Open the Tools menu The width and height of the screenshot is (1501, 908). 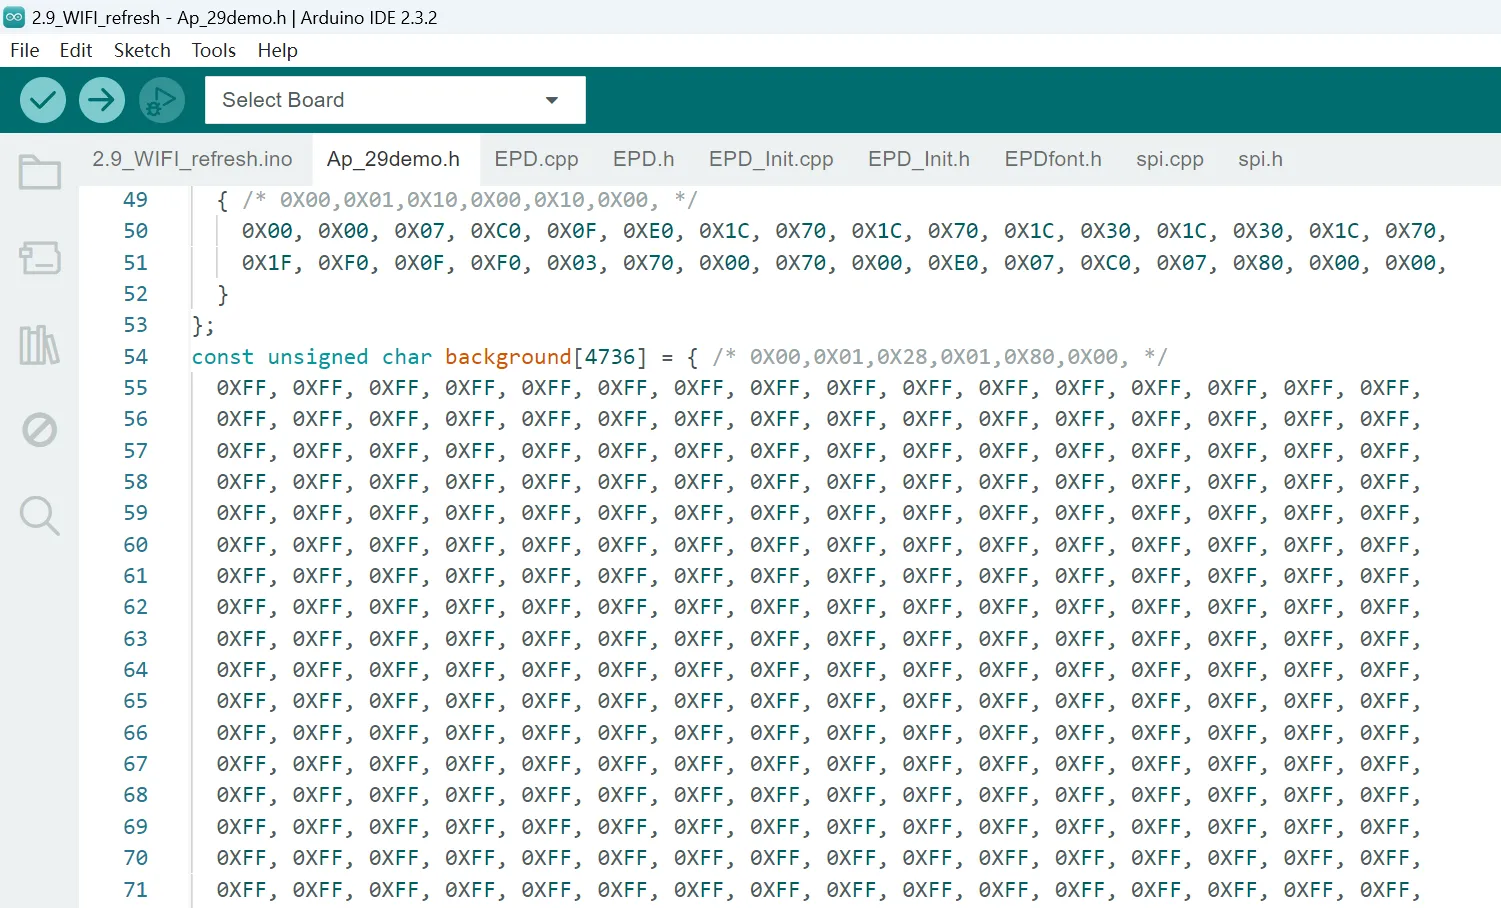[214, 50]
